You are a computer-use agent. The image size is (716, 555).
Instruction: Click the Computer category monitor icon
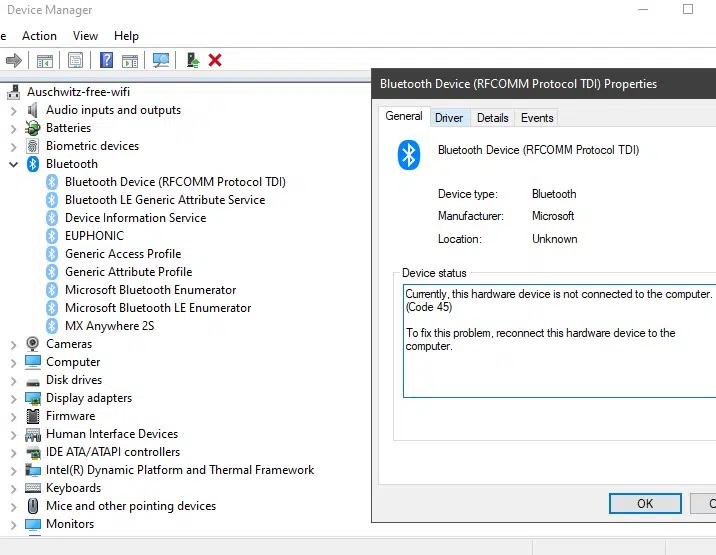[33, 362]
